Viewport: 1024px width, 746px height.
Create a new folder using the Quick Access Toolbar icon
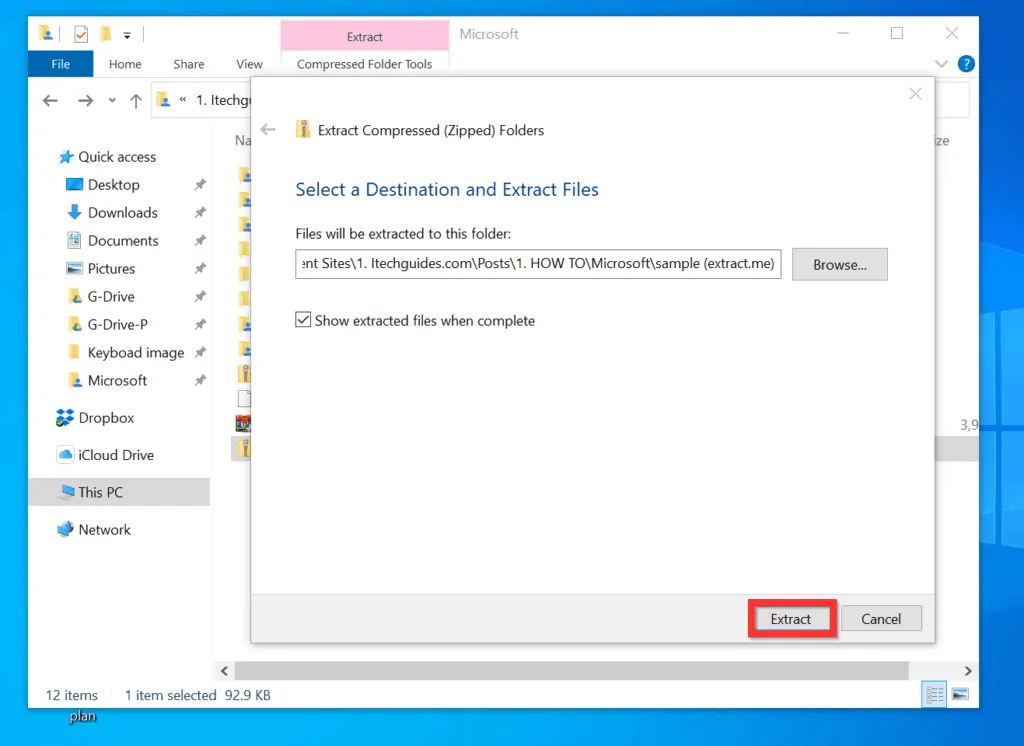[x=105, y=35]
